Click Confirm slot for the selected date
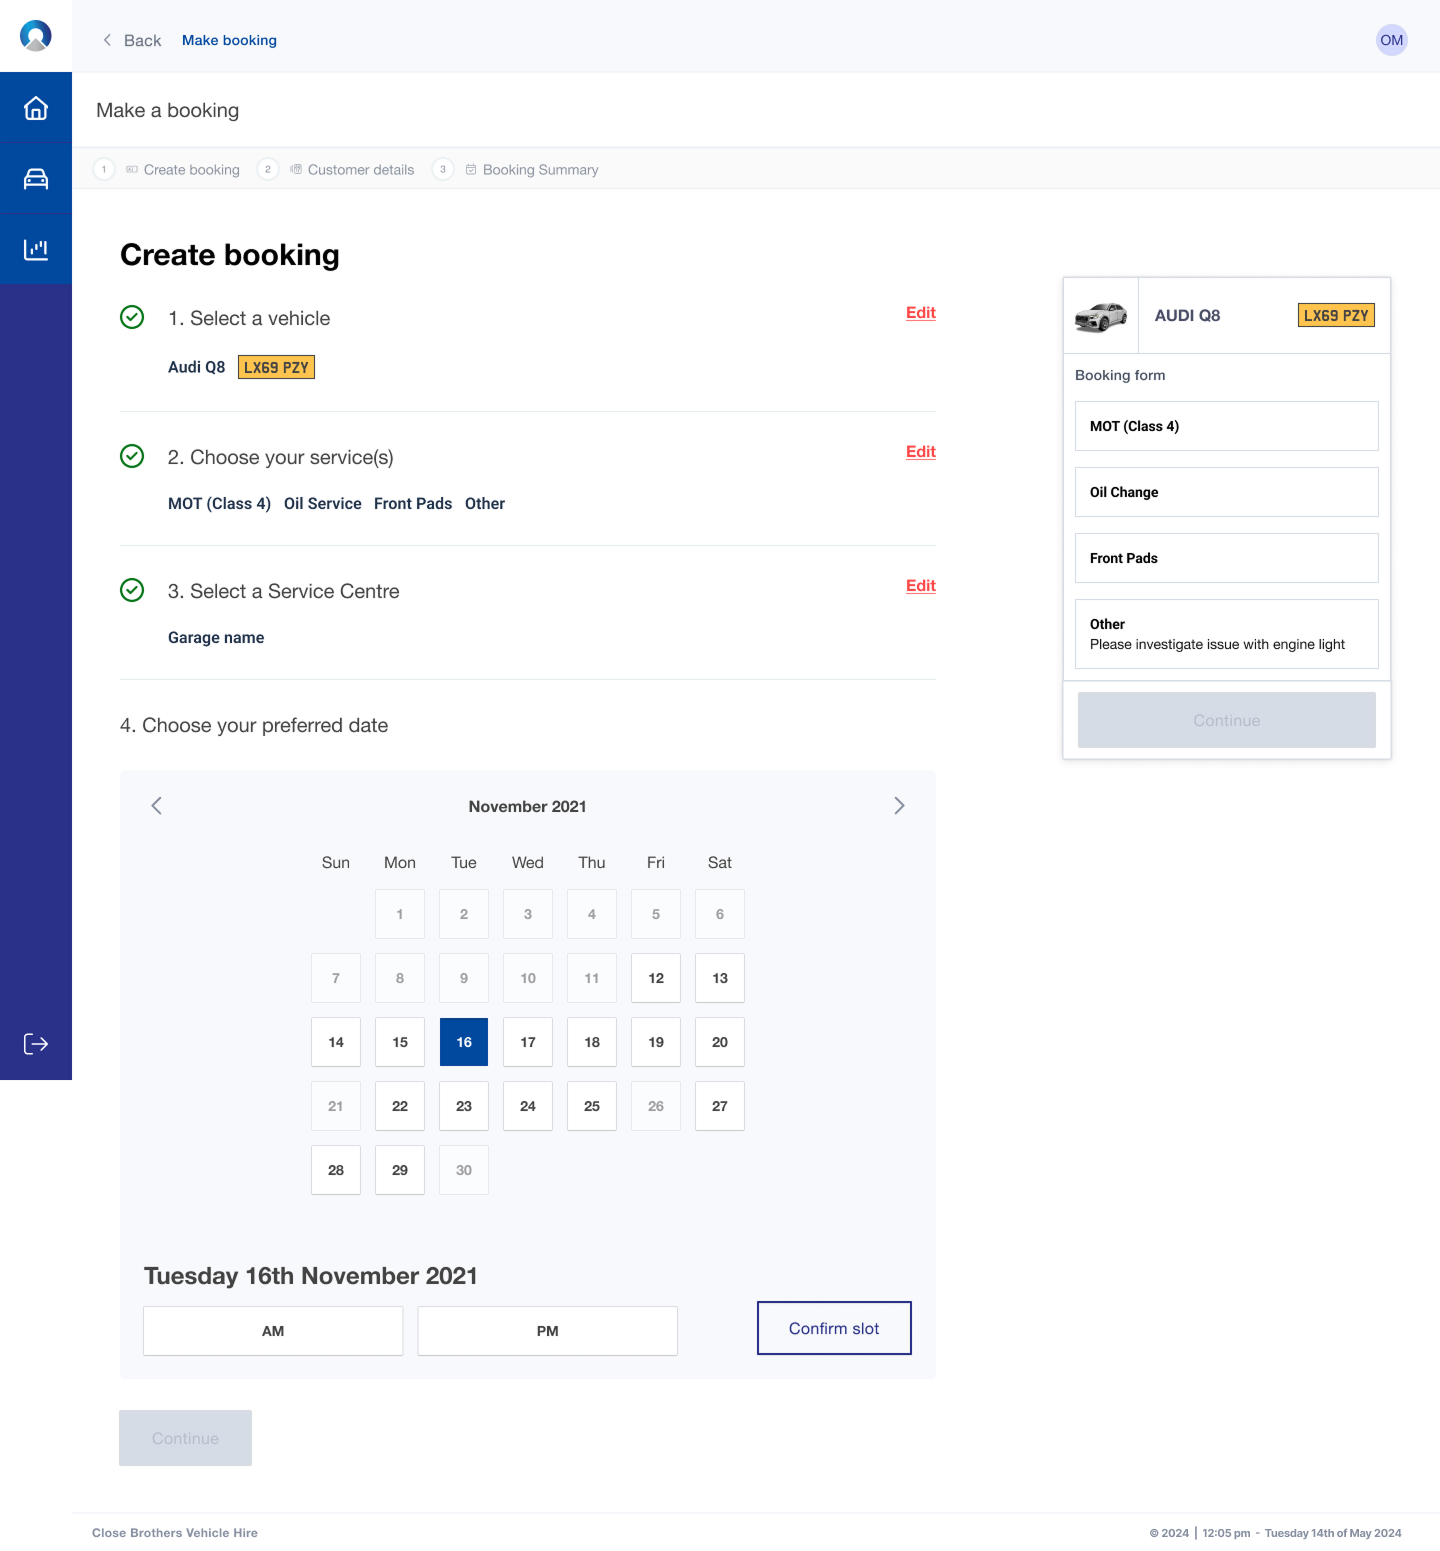 [x=834, y=1328]
